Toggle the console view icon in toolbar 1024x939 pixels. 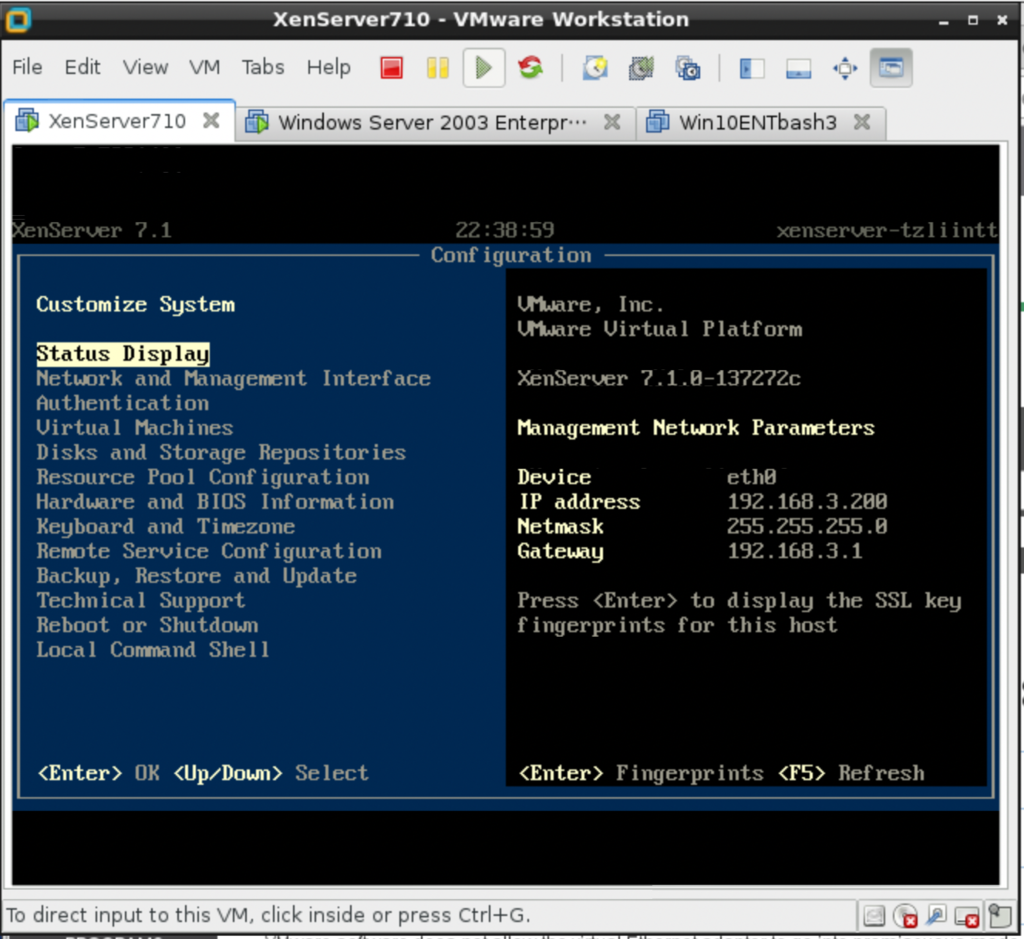(891, 67)
